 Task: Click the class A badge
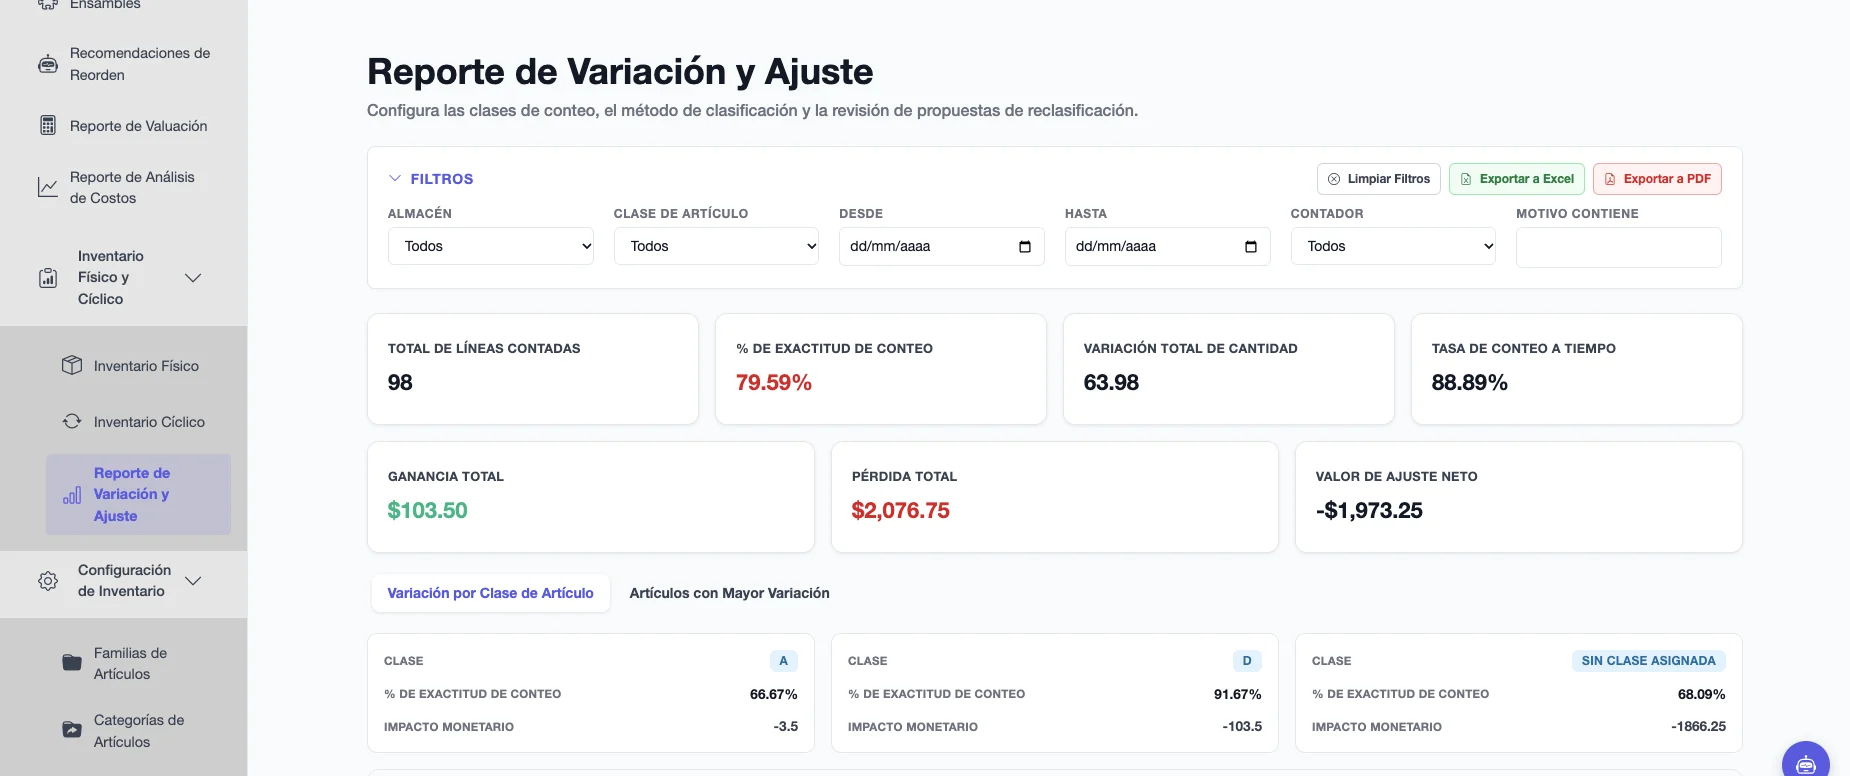(x=784, y=661)
